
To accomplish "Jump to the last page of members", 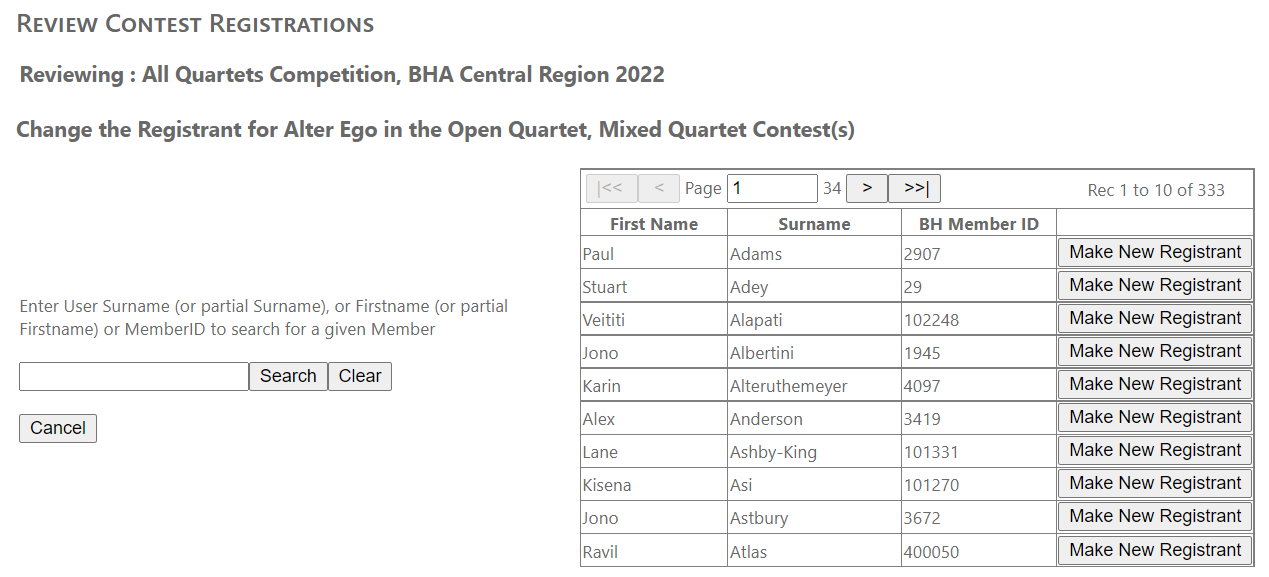I will point(914,189).
